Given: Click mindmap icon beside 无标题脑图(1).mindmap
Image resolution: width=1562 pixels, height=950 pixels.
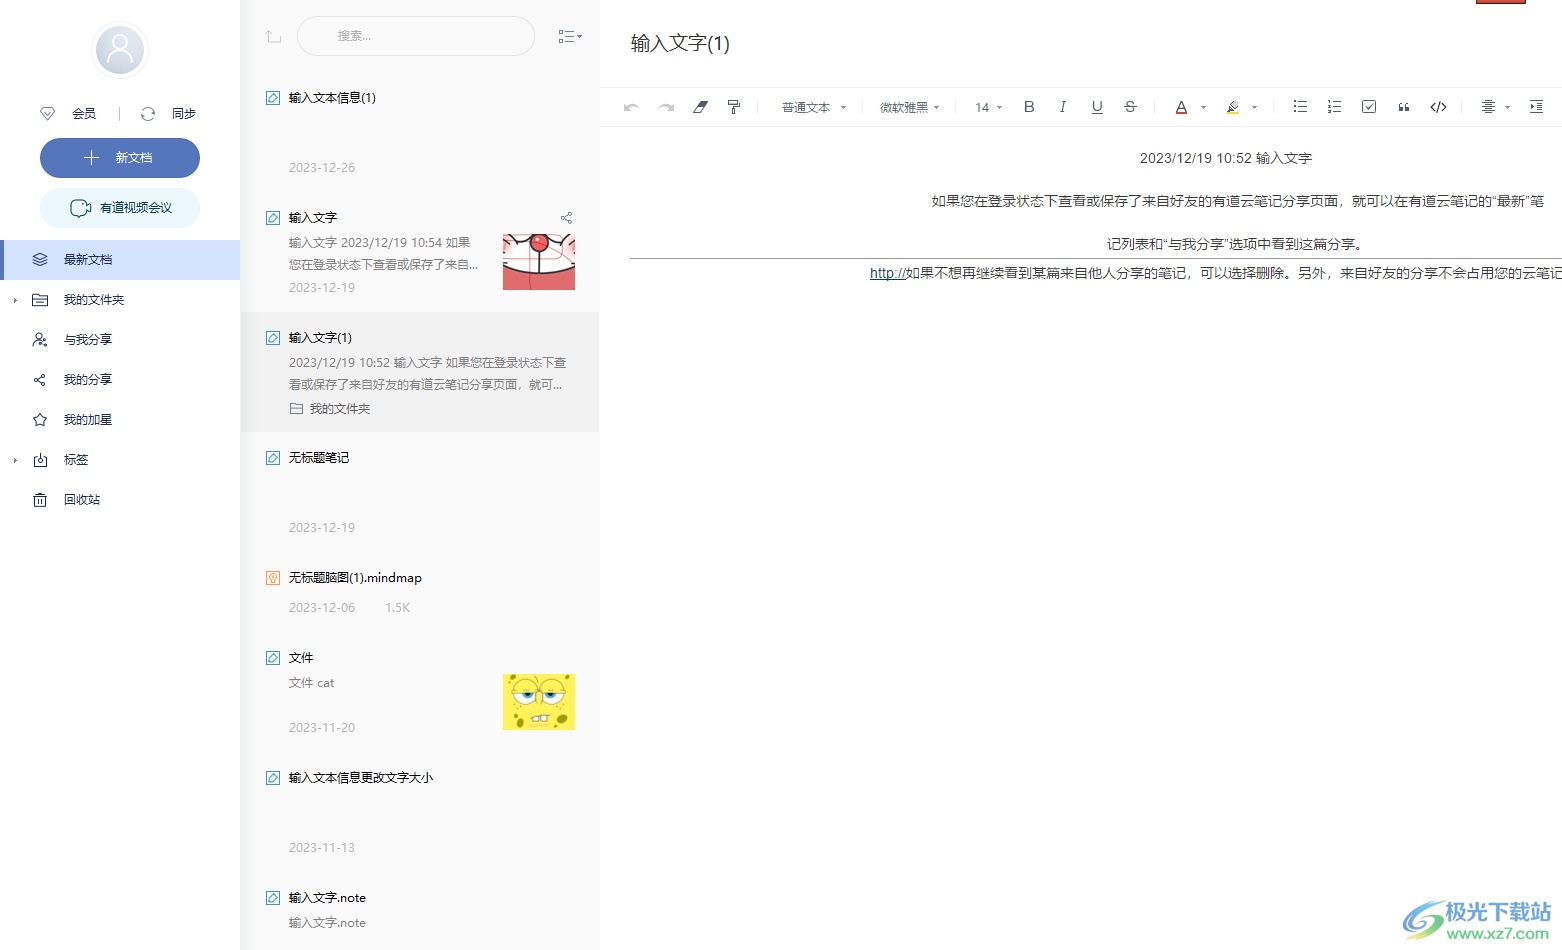Looking at the screenshot, I should [273, 578].
